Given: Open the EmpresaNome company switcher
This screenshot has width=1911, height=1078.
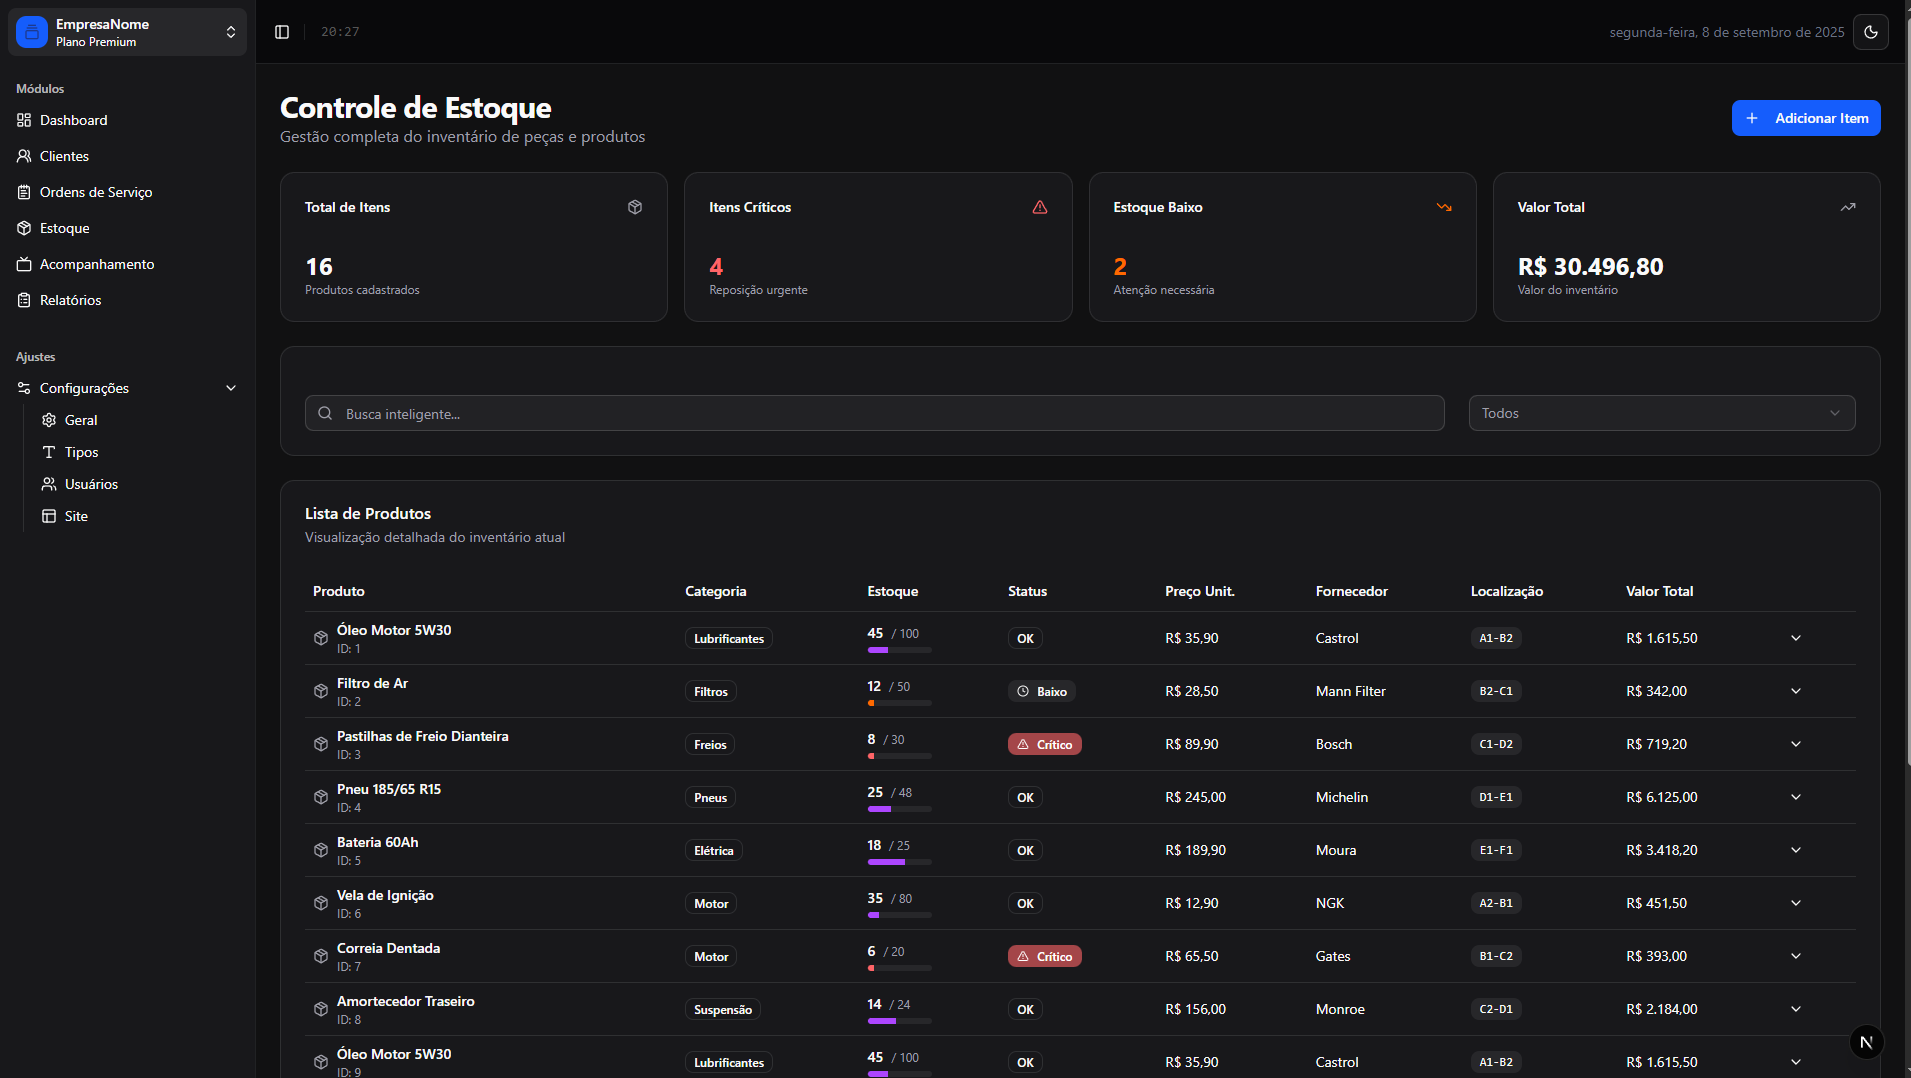Looking at the screenshot, I should tap(128, 32).
